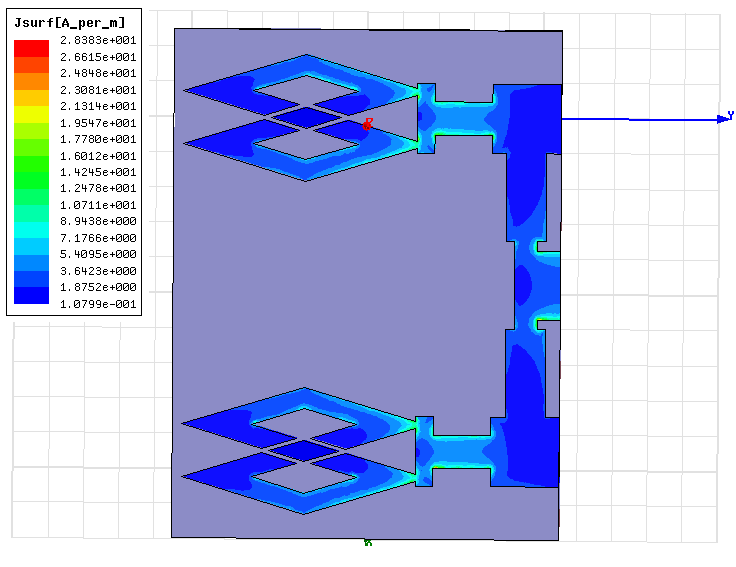Click the Jsurf[A_per_m] legend title
The image size is (736, 567).
tap(70, 22)
